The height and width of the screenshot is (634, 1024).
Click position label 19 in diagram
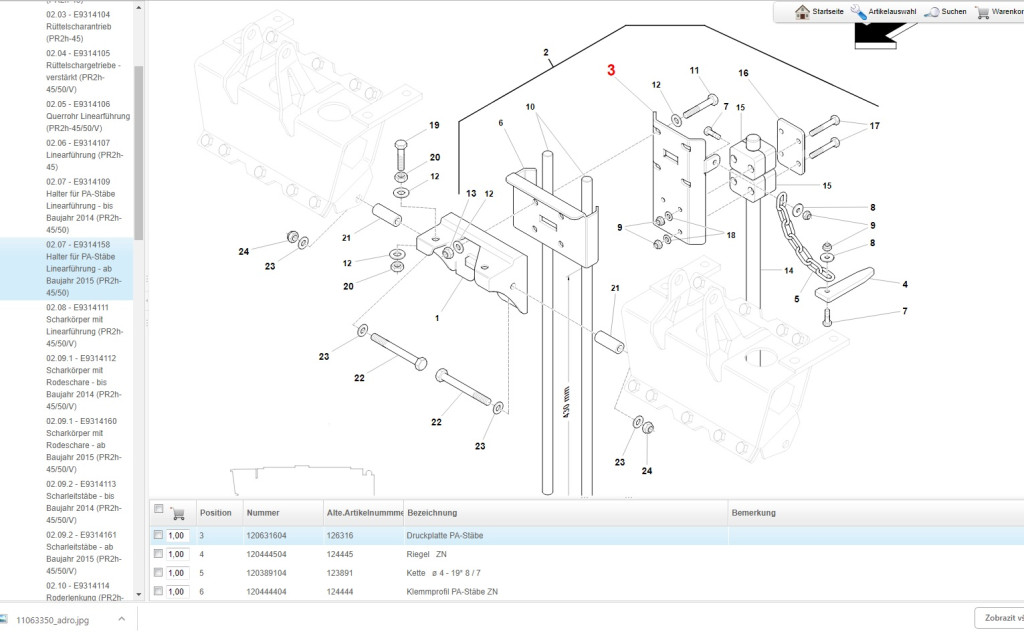point(434,125)
